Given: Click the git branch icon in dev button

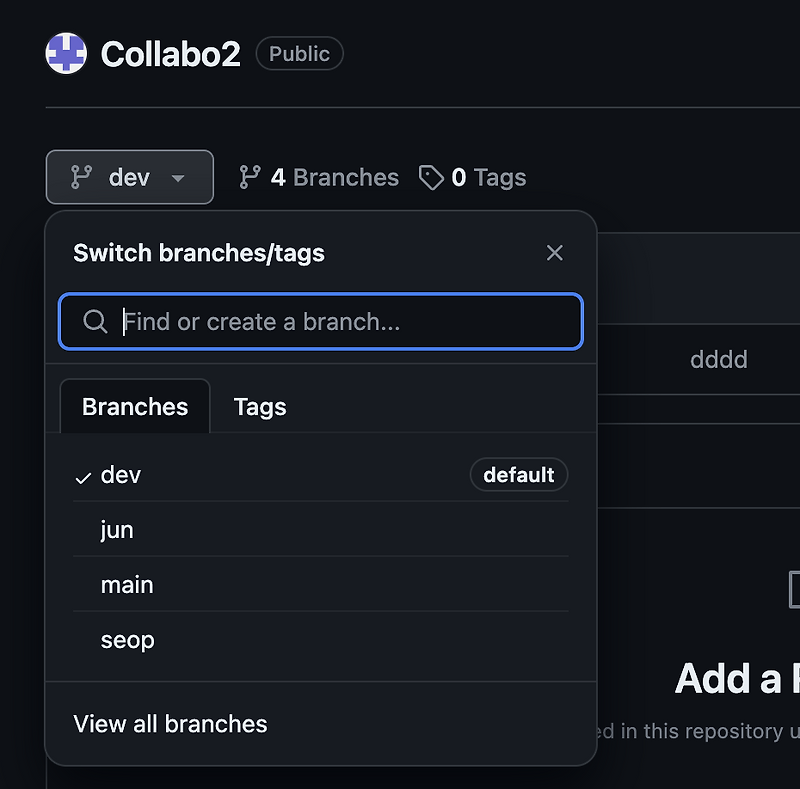Looking at the screenshot, I should point(82,177).
